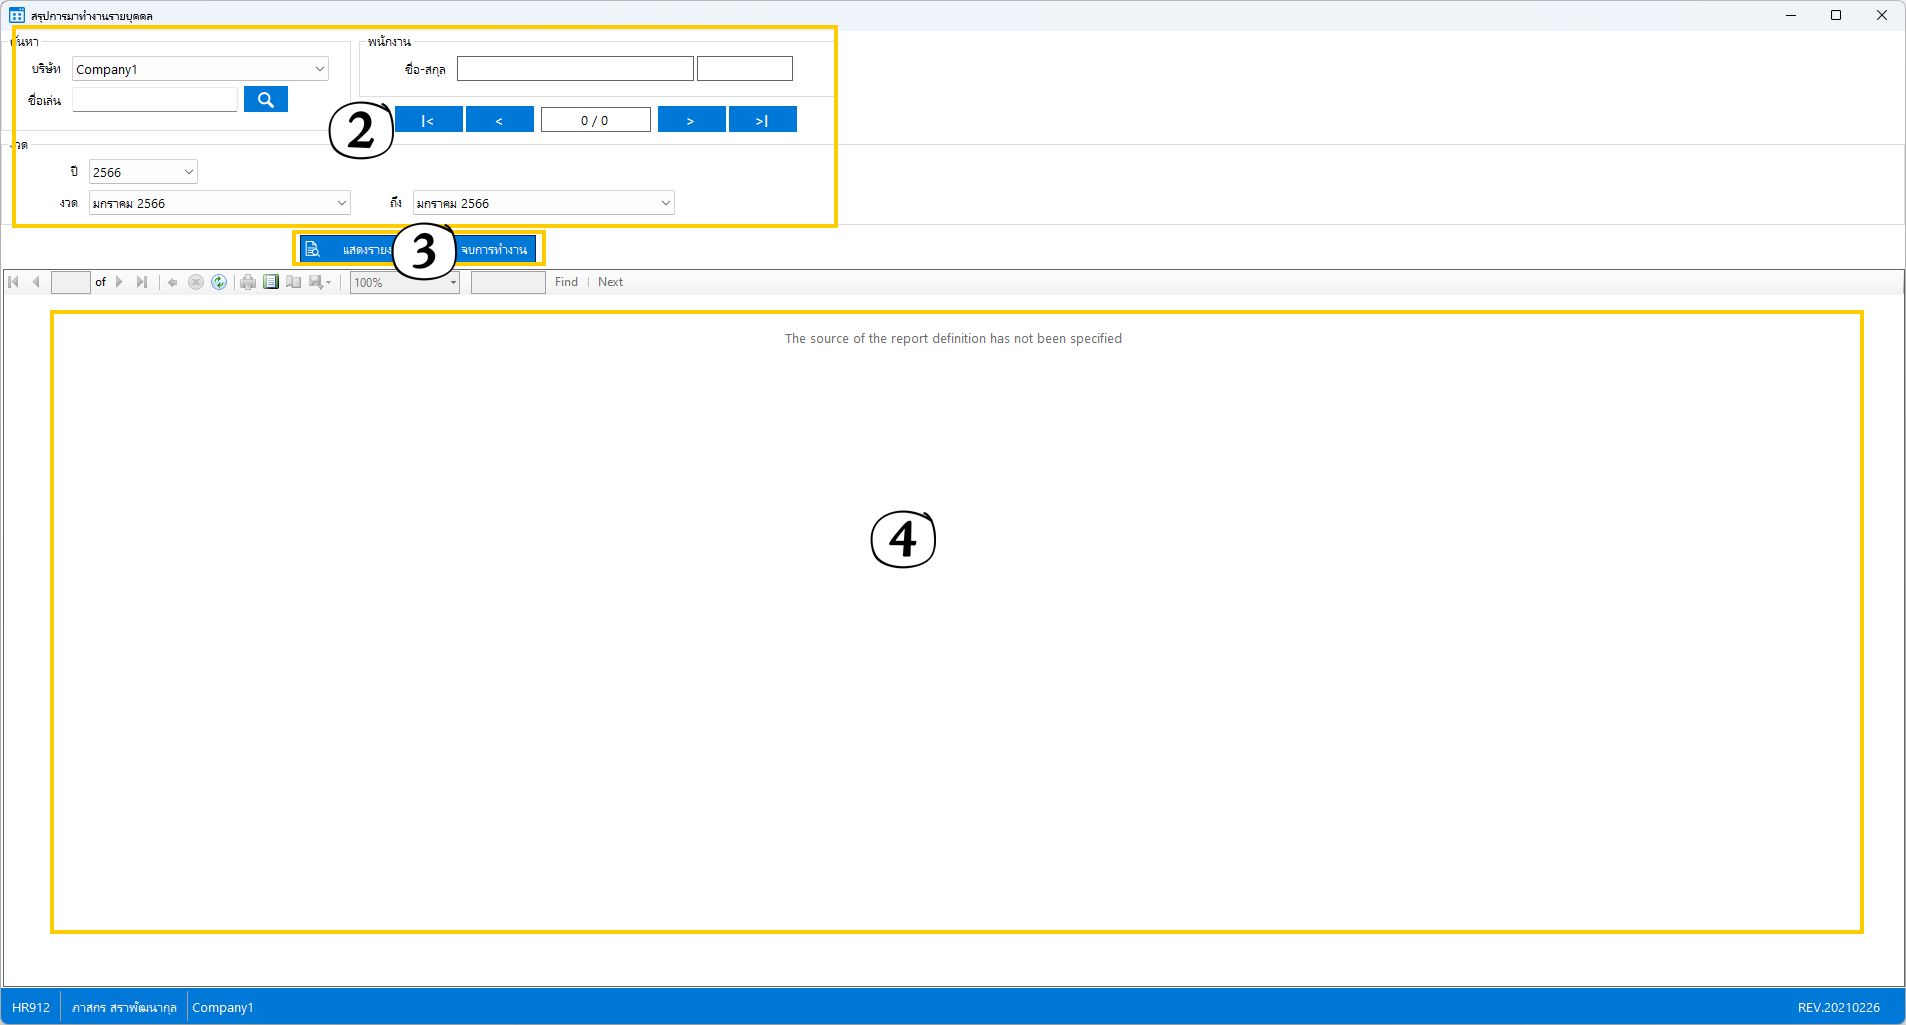Go to first page in report toolbar
This screenshot has height=1025, width=1906.
[x=14, y=282]
